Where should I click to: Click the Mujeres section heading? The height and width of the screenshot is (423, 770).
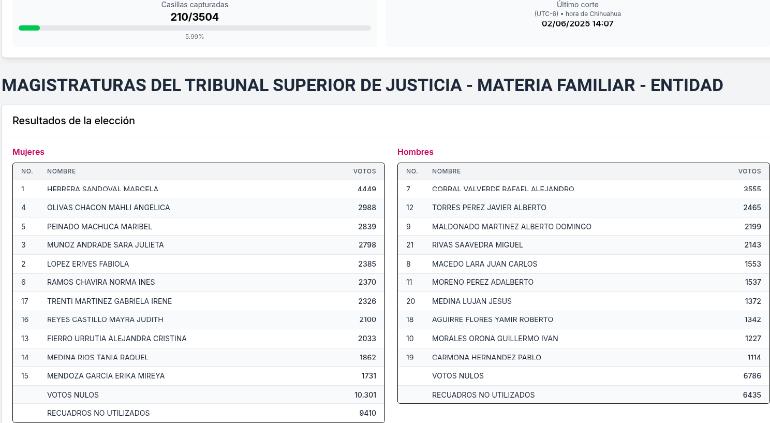28,152
